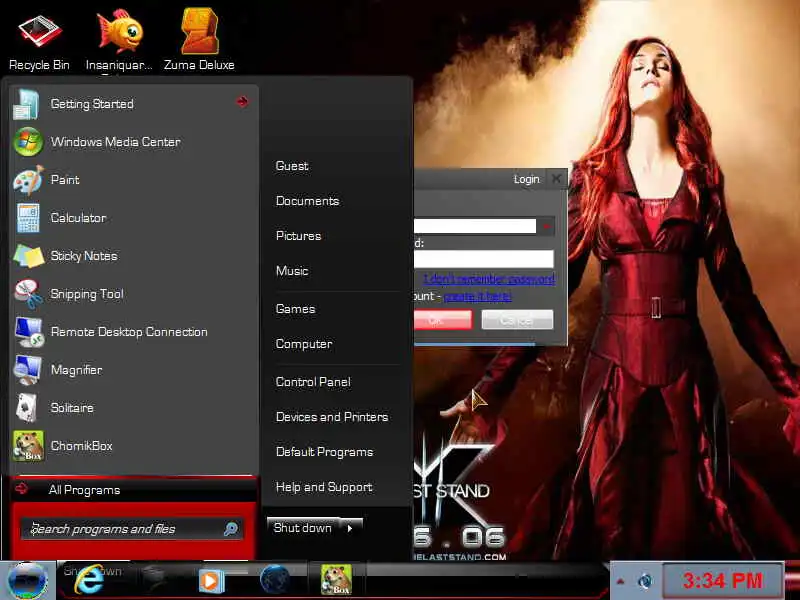Click 'I don't remember password' link
This screenshot has width=800, height=600.
click(489, 279)
